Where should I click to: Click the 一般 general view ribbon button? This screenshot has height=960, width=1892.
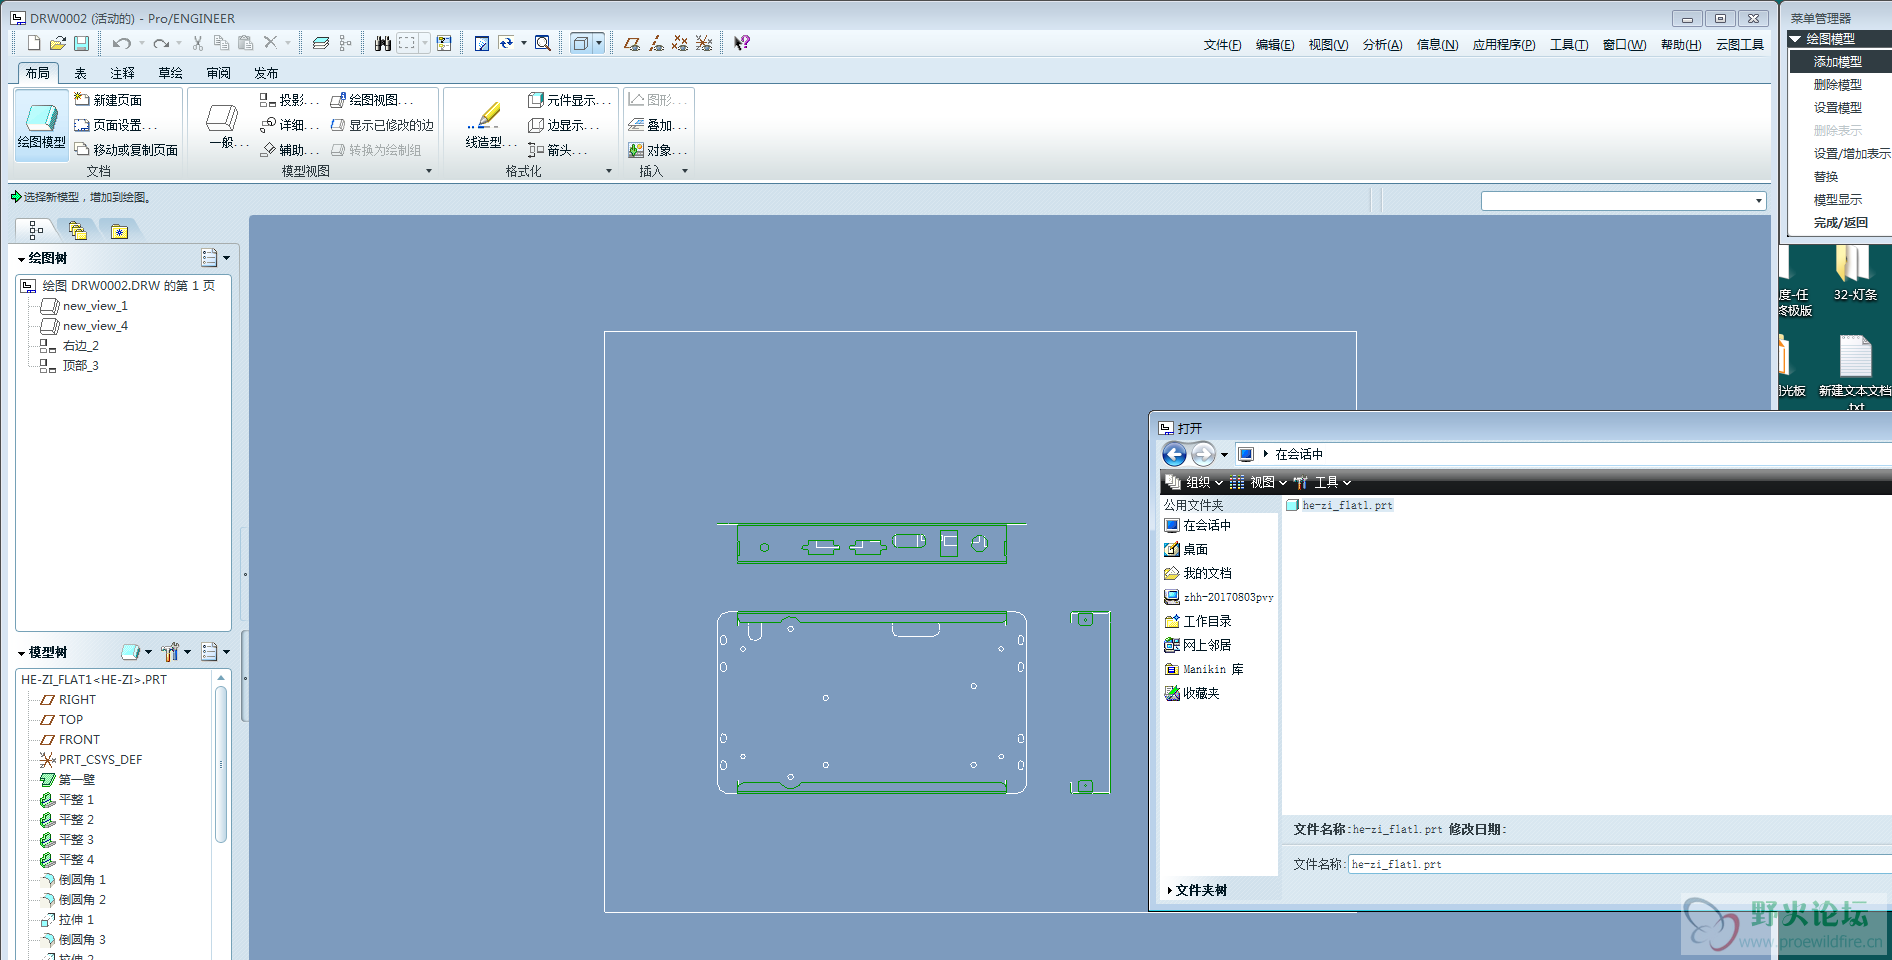[222, 124]
